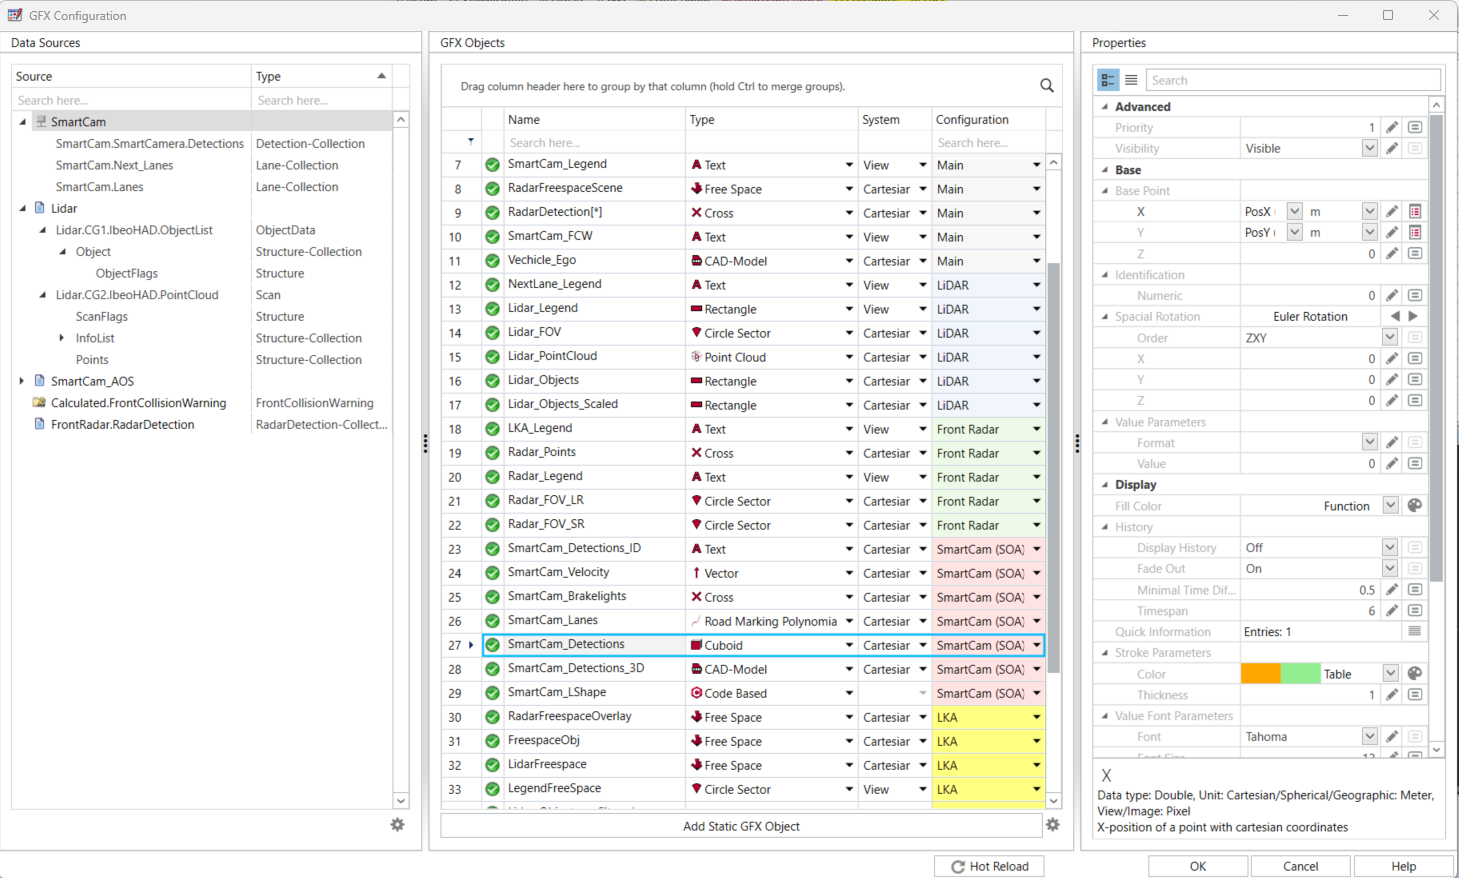This screenshot has width=1459, height=878.
Task: Click the Cuboid type icon in row 27
Action: pos(697,645)
